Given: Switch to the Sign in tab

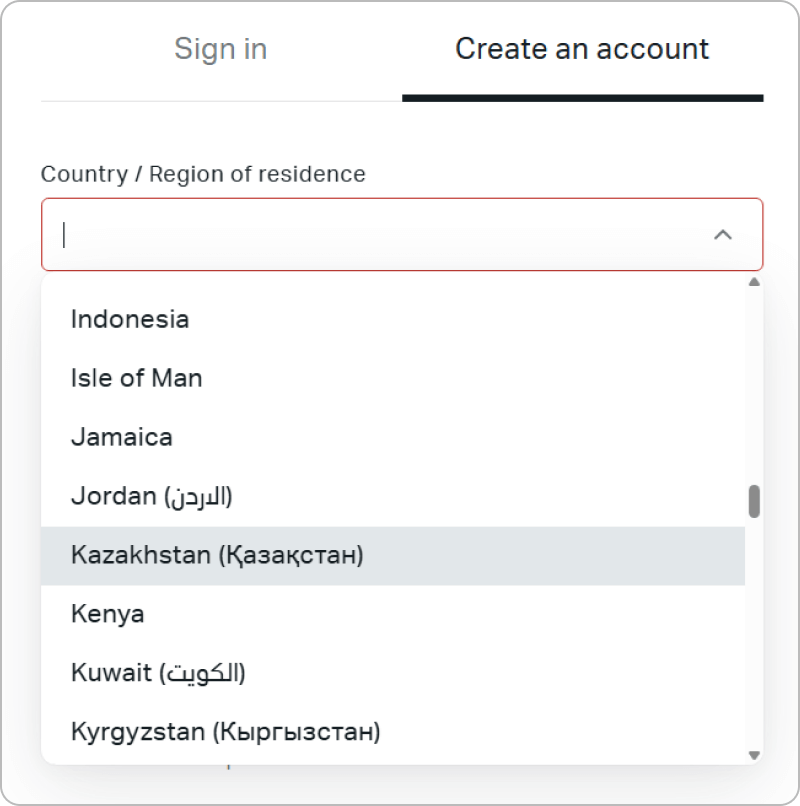Looking at the screenshot, I should [x=220, y=49].
